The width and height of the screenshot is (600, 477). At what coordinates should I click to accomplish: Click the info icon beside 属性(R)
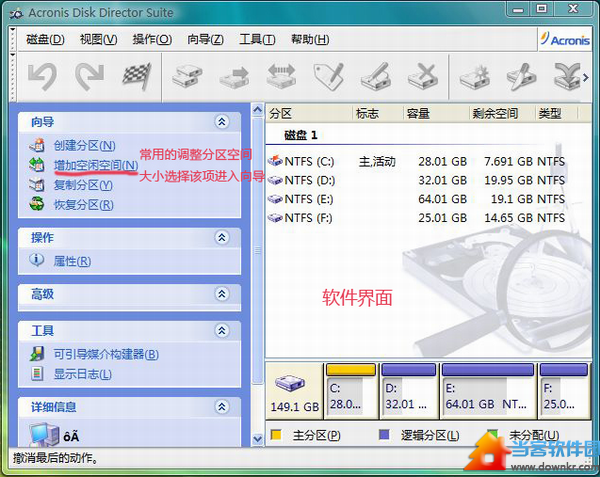[36, 260]
